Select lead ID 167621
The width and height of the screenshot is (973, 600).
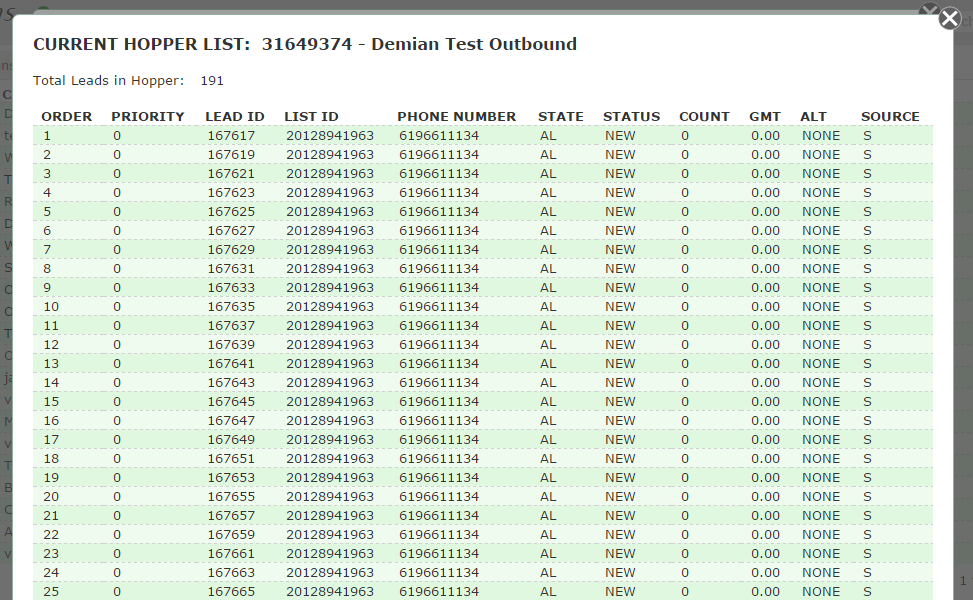[x=231, y=174]
